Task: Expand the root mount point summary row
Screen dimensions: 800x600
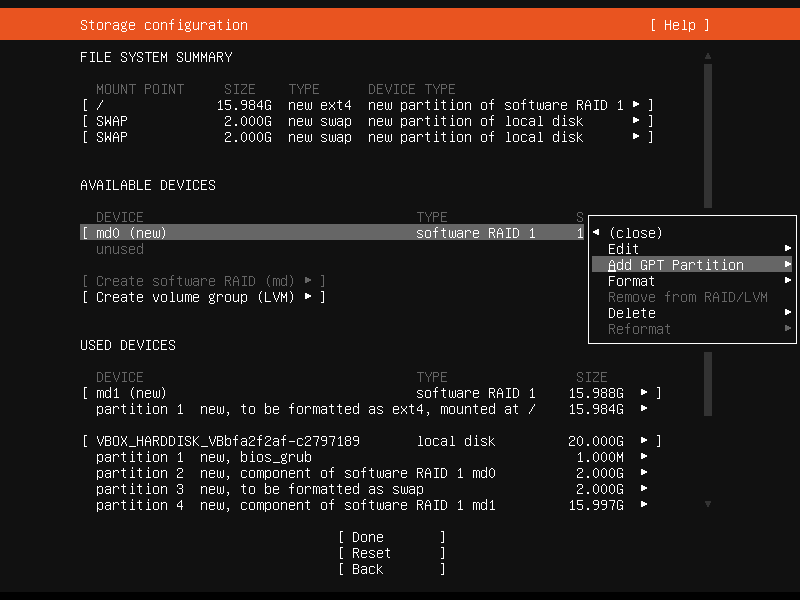Action: (x=636, y=105)
